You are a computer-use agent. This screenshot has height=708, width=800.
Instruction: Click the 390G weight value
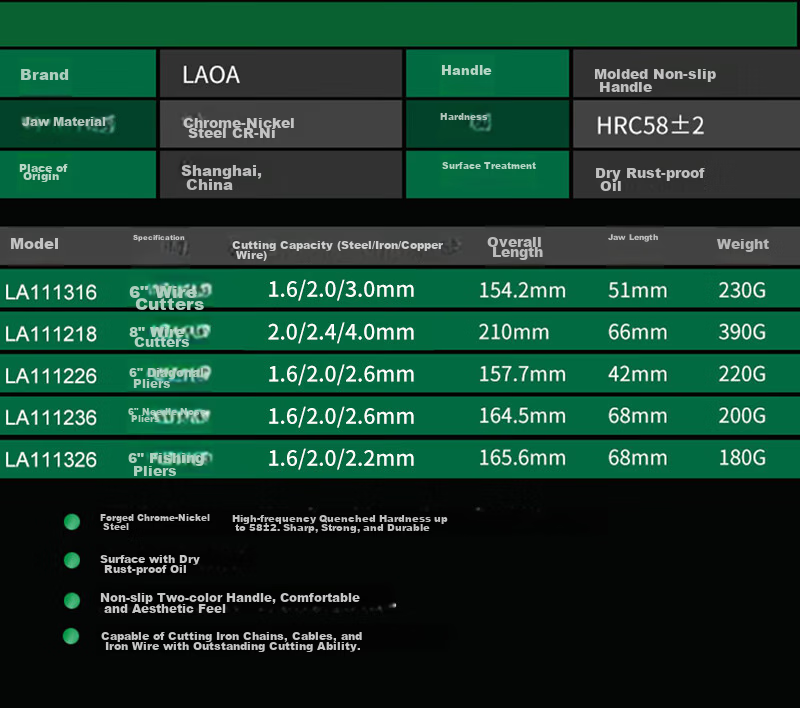coord(742,332)
